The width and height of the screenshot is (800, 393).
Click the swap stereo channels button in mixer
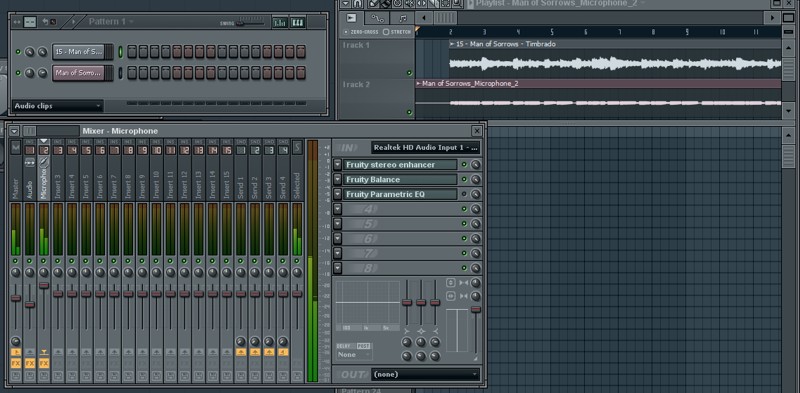point(451,296)
